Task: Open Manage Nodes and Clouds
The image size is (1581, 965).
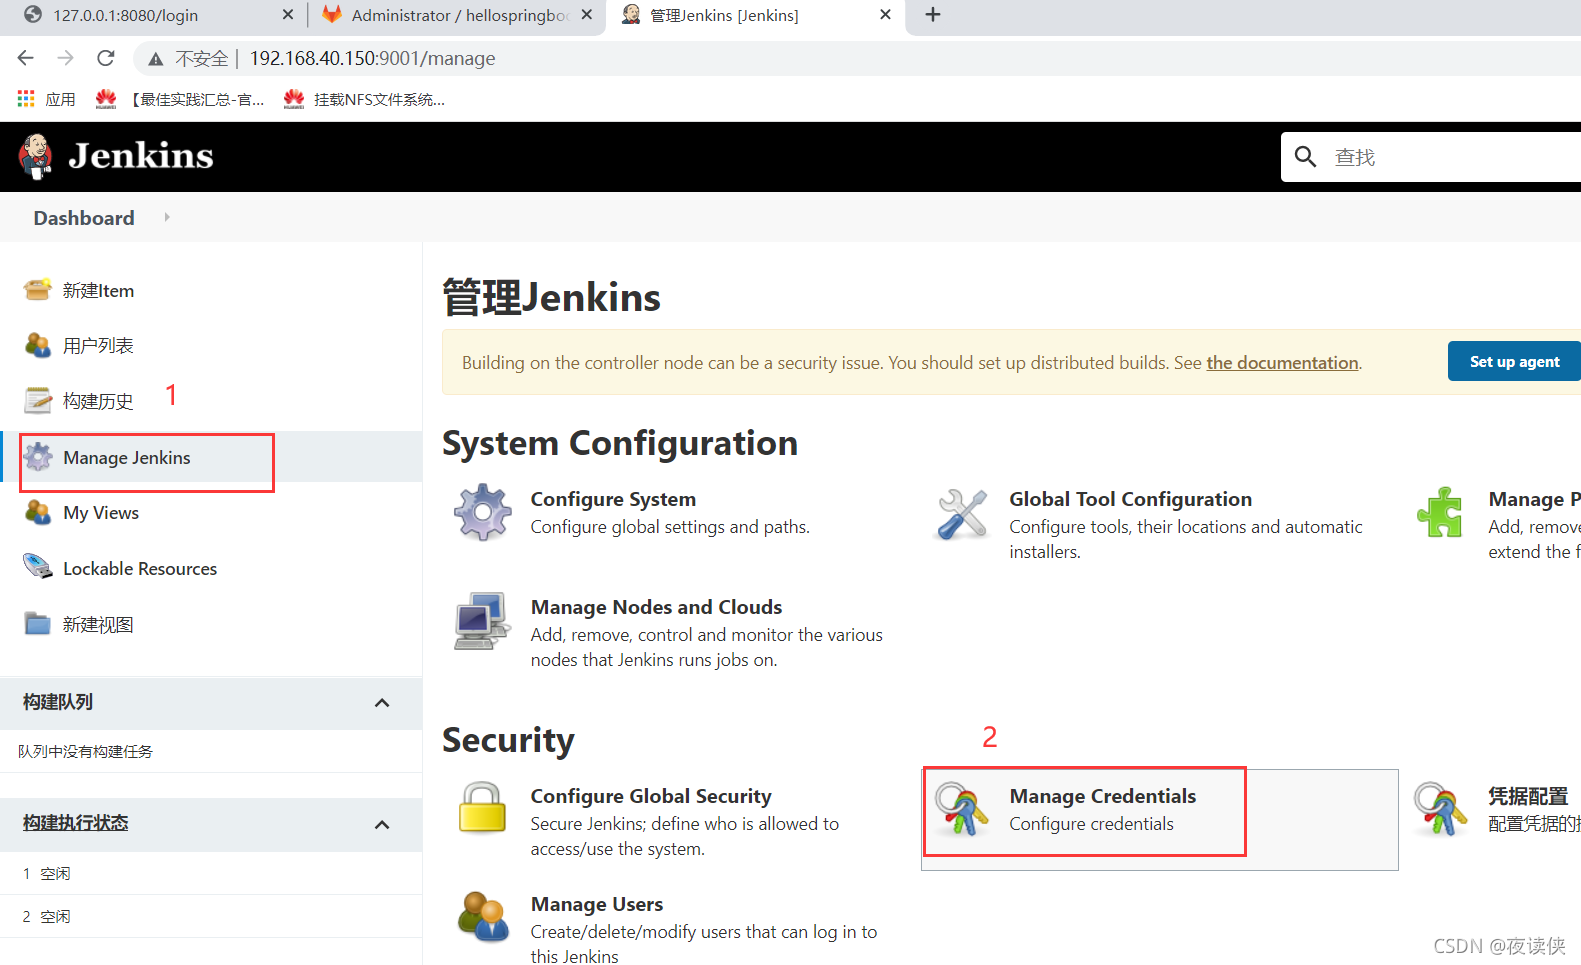Action: pyautogui.click(x=656, y=607)
